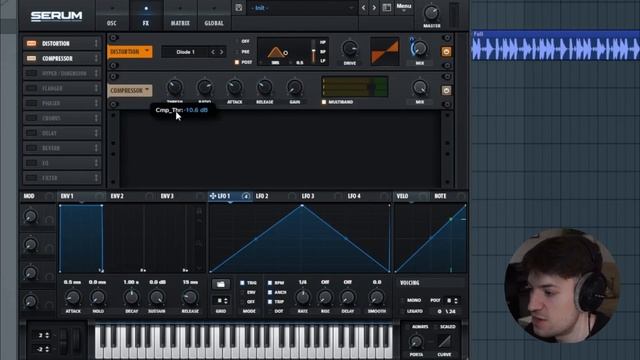The width and height of the screenshot is (640, 360).
Task: Click the compressor Threshold knob
Action: tap(175, 87)
